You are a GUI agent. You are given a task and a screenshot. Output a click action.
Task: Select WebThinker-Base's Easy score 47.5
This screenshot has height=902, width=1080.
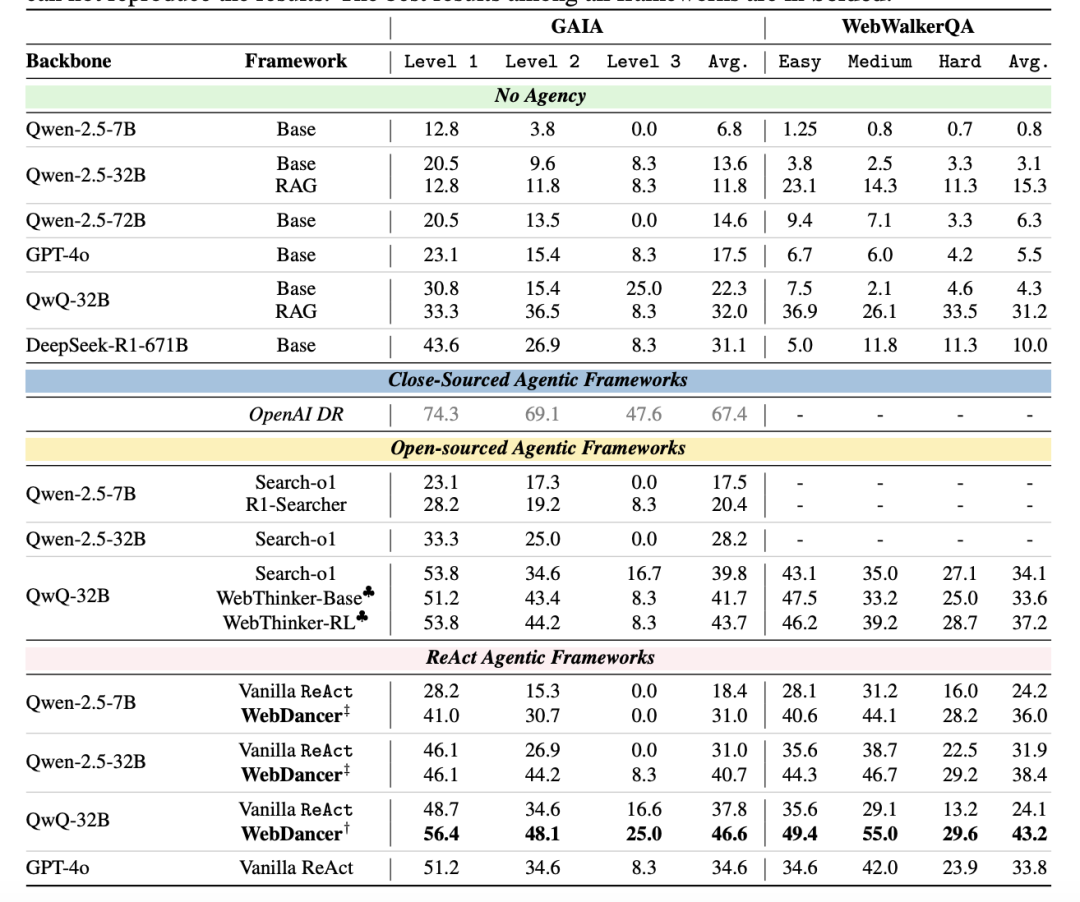[x=800, y=598]
